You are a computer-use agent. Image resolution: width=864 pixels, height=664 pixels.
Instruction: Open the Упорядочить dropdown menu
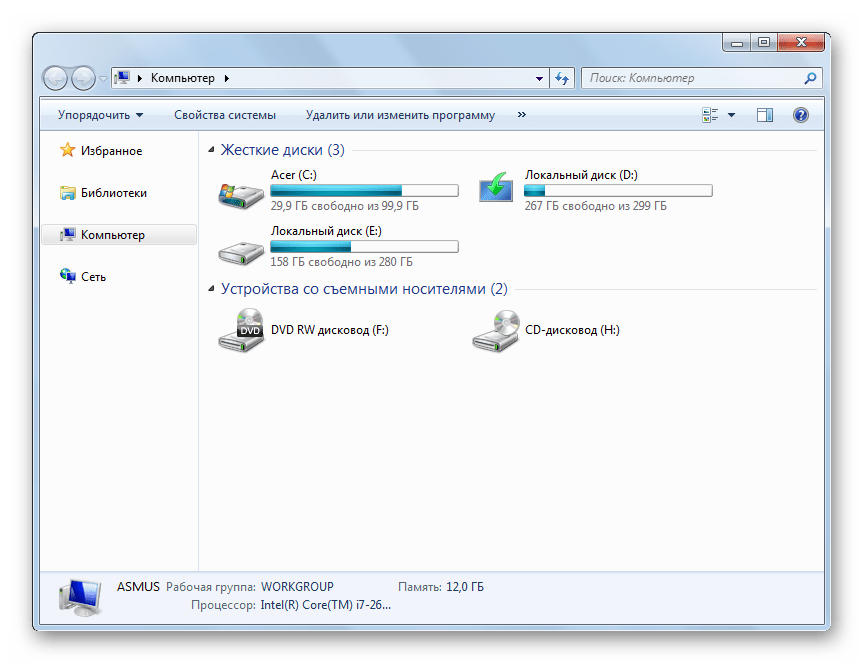pyautogui.click(x=100, y=115)
